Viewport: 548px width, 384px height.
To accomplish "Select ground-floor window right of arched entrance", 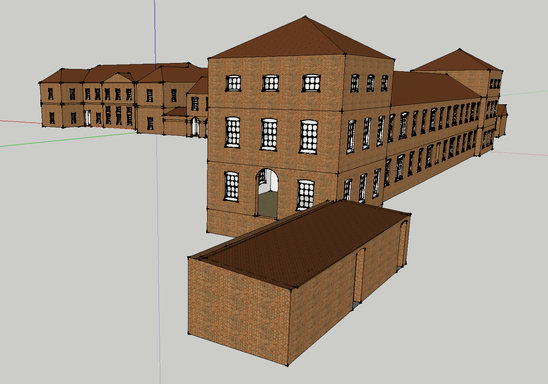I will (x=305, y=195).
